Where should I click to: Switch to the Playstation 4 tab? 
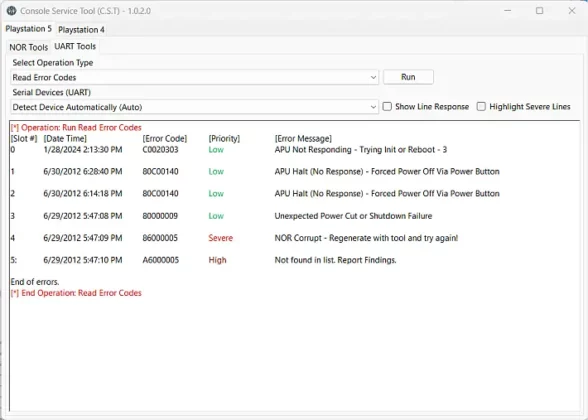(81, 30)
